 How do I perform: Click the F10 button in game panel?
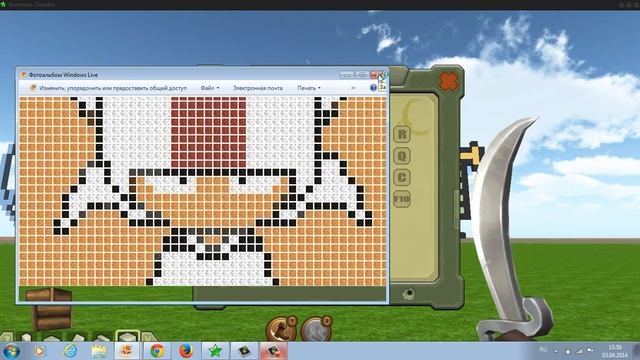(402, 199)
